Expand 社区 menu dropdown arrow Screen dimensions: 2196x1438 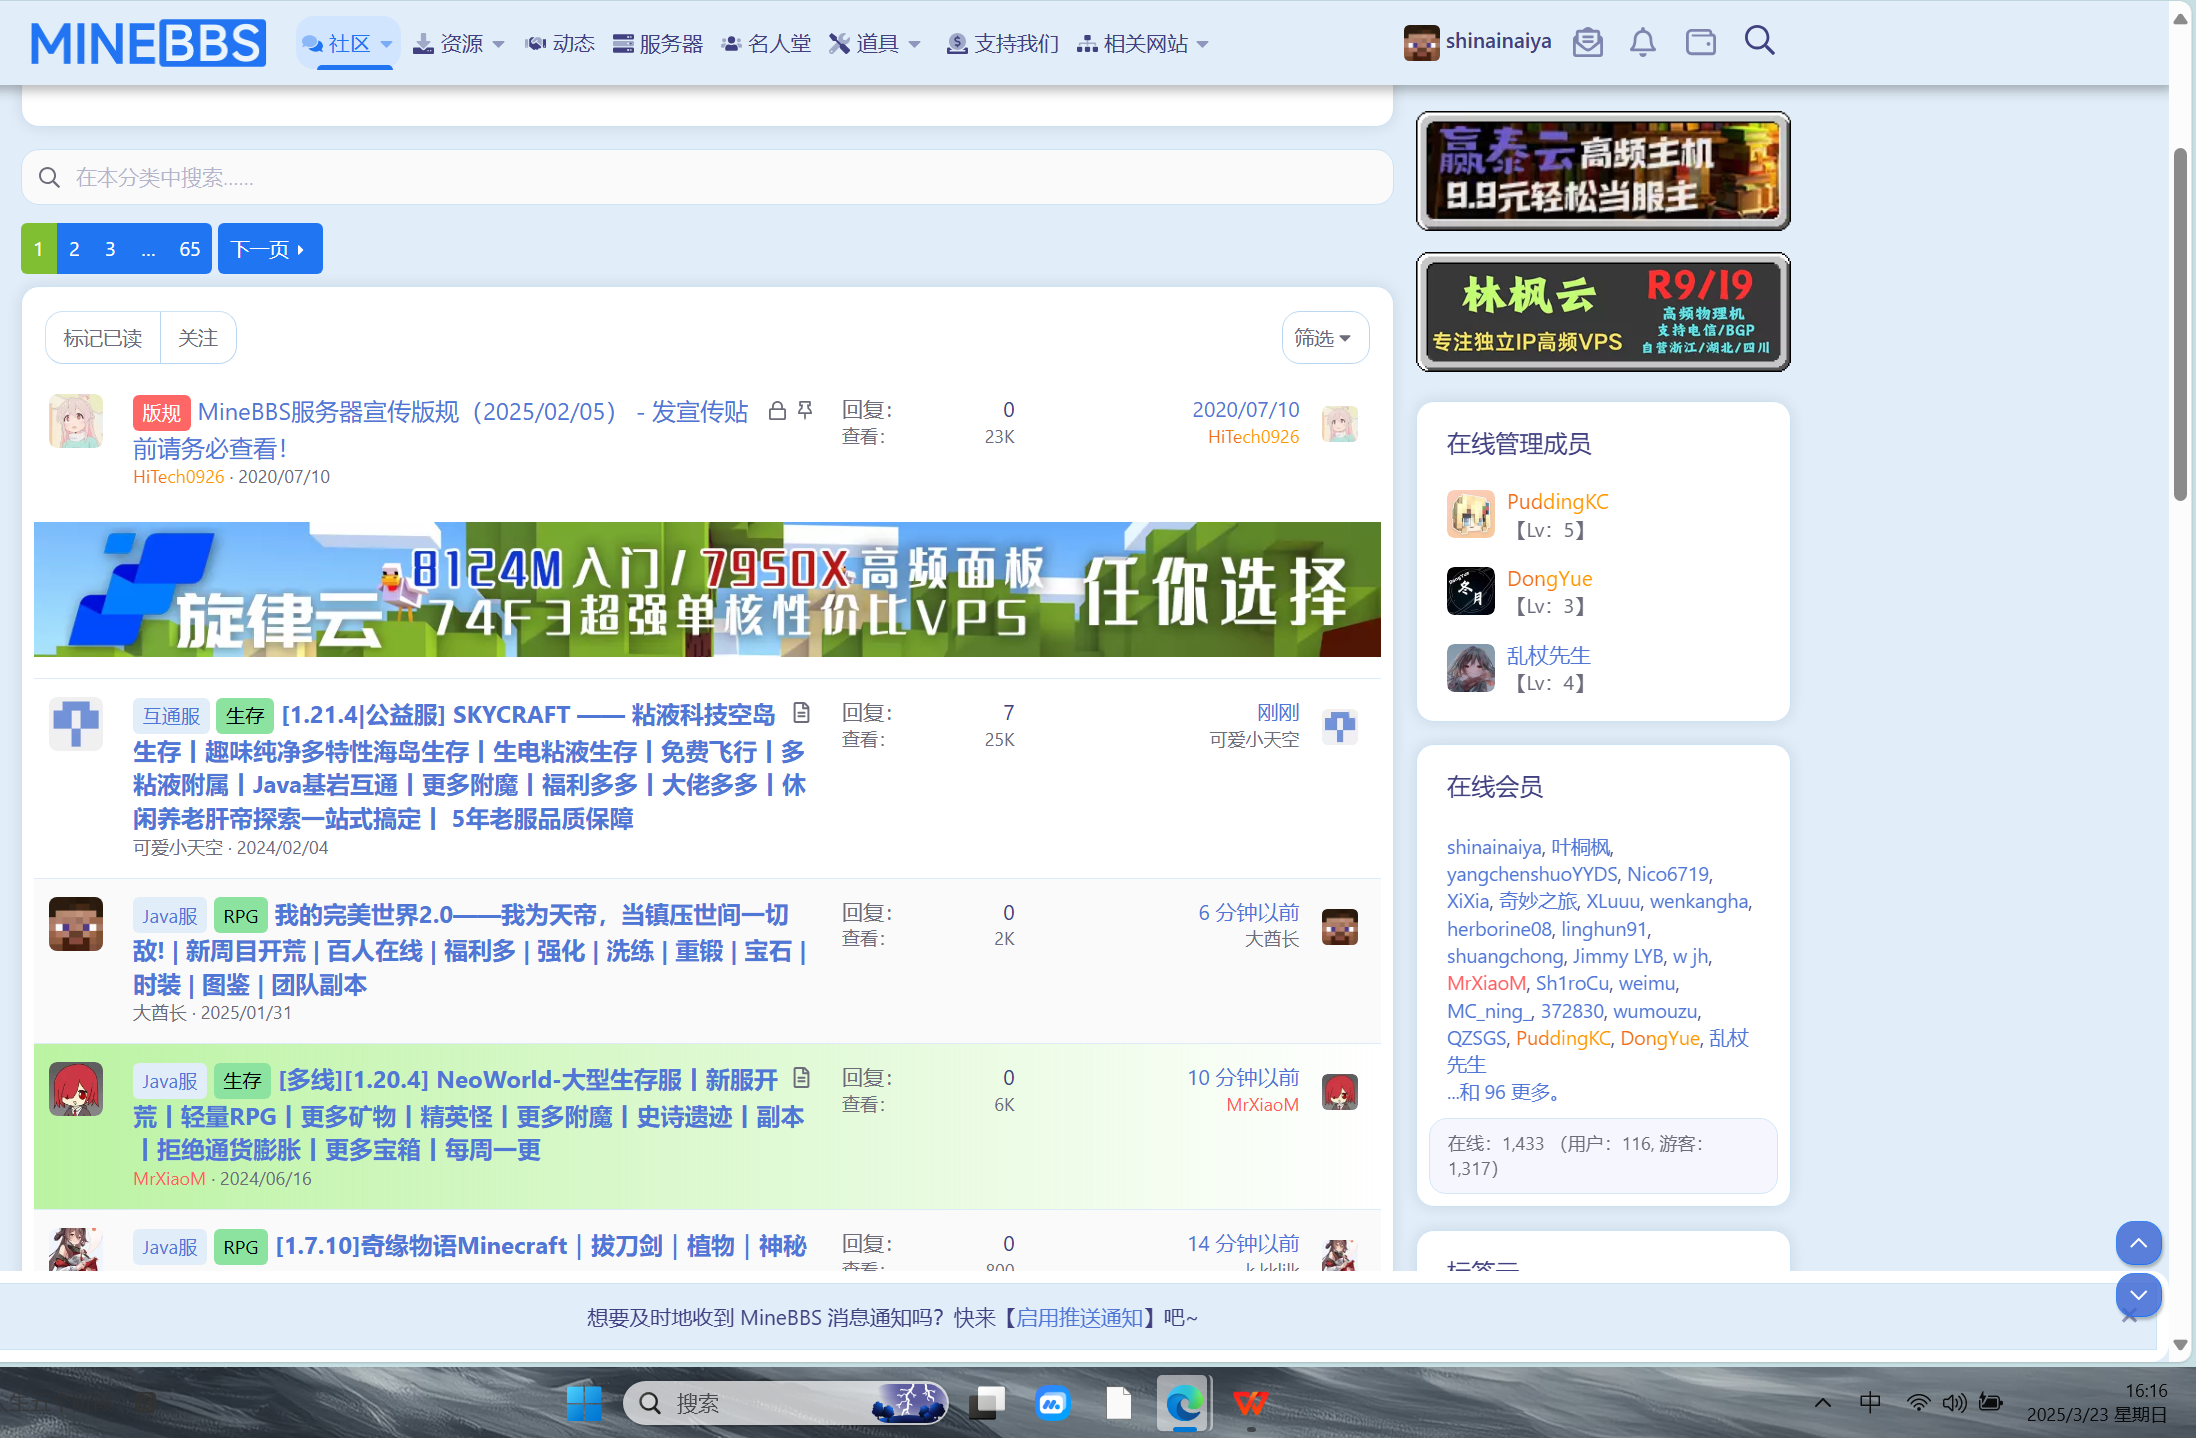click(386, 44)
